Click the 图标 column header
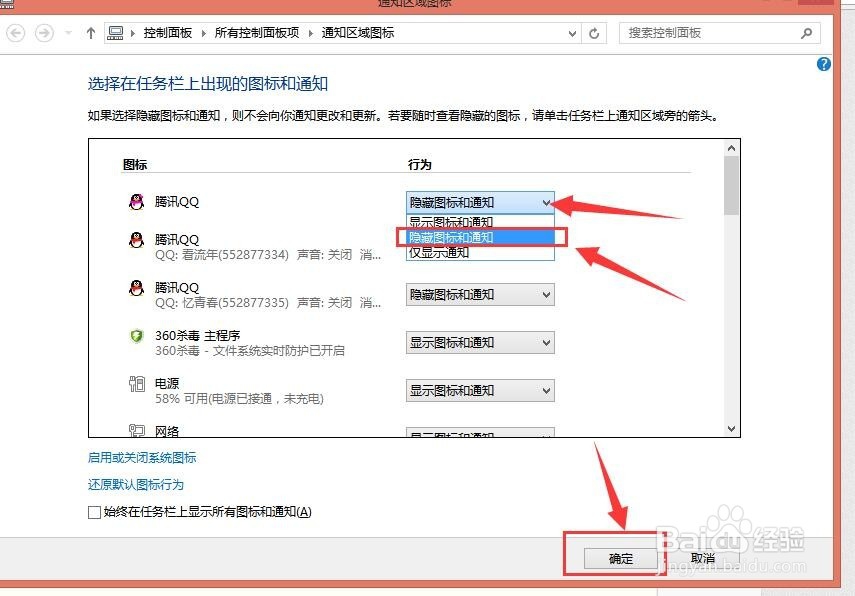855x596 pixels. [135, 165]
